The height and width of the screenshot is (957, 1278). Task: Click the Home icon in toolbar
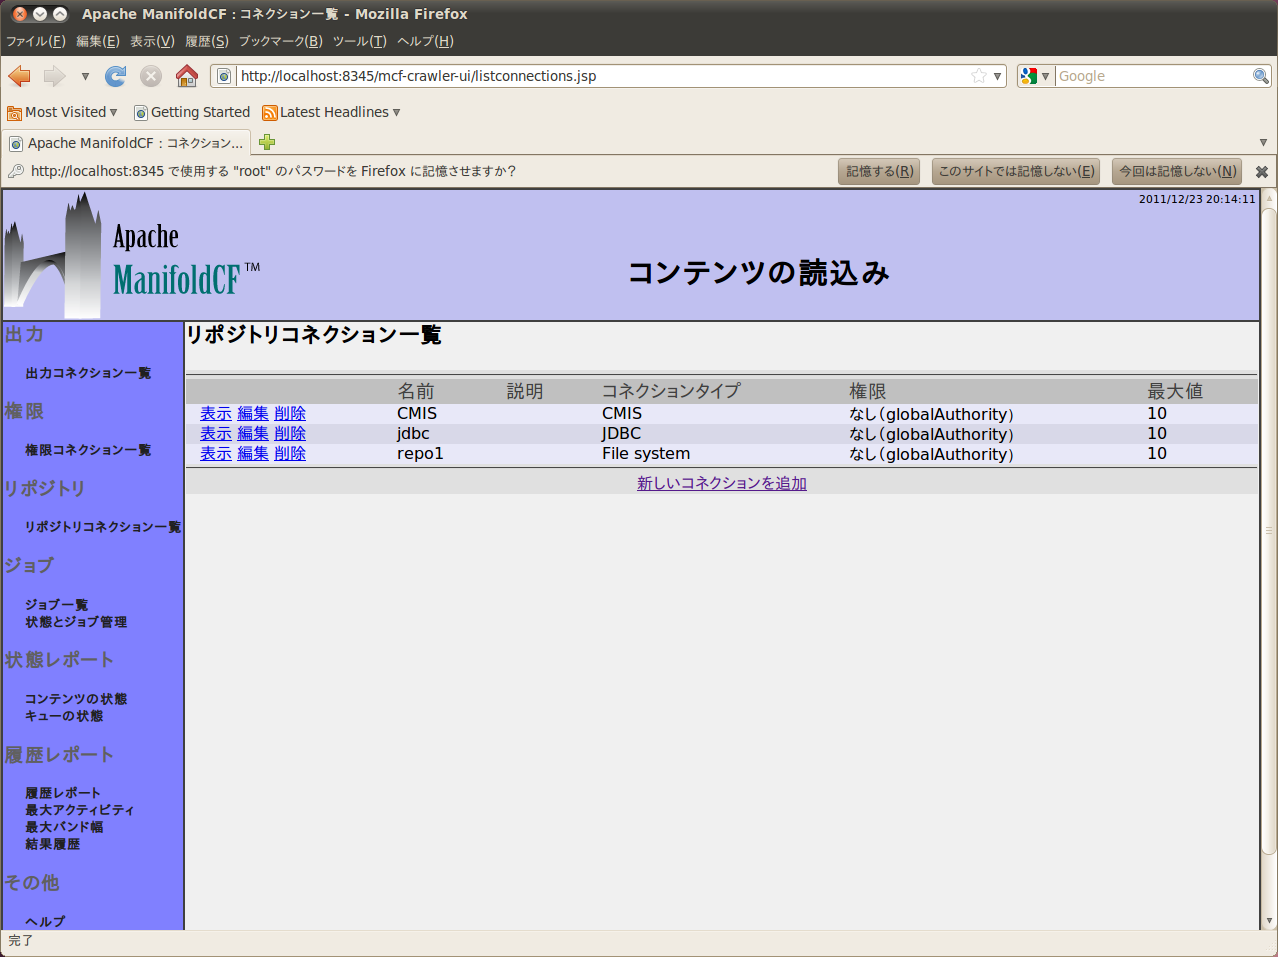[186, 76]
